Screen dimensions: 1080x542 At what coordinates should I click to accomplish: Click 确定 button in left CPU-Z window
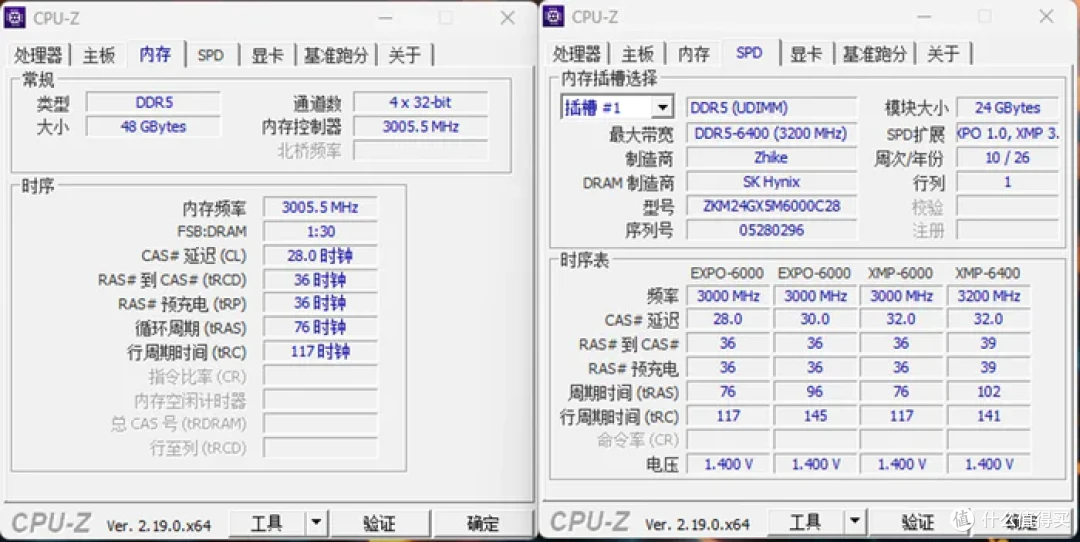[x=483, y=523]
